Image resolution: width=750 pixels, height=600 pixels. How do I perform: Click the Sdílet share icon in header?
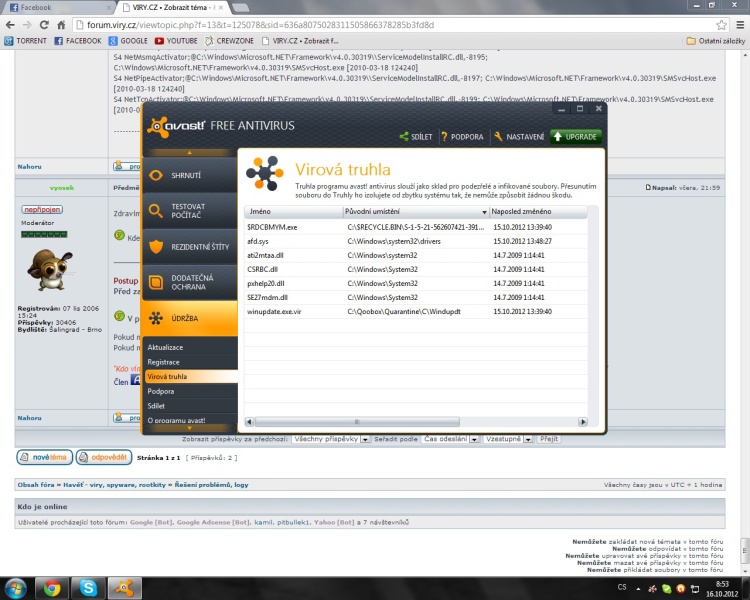pos(404,137)
